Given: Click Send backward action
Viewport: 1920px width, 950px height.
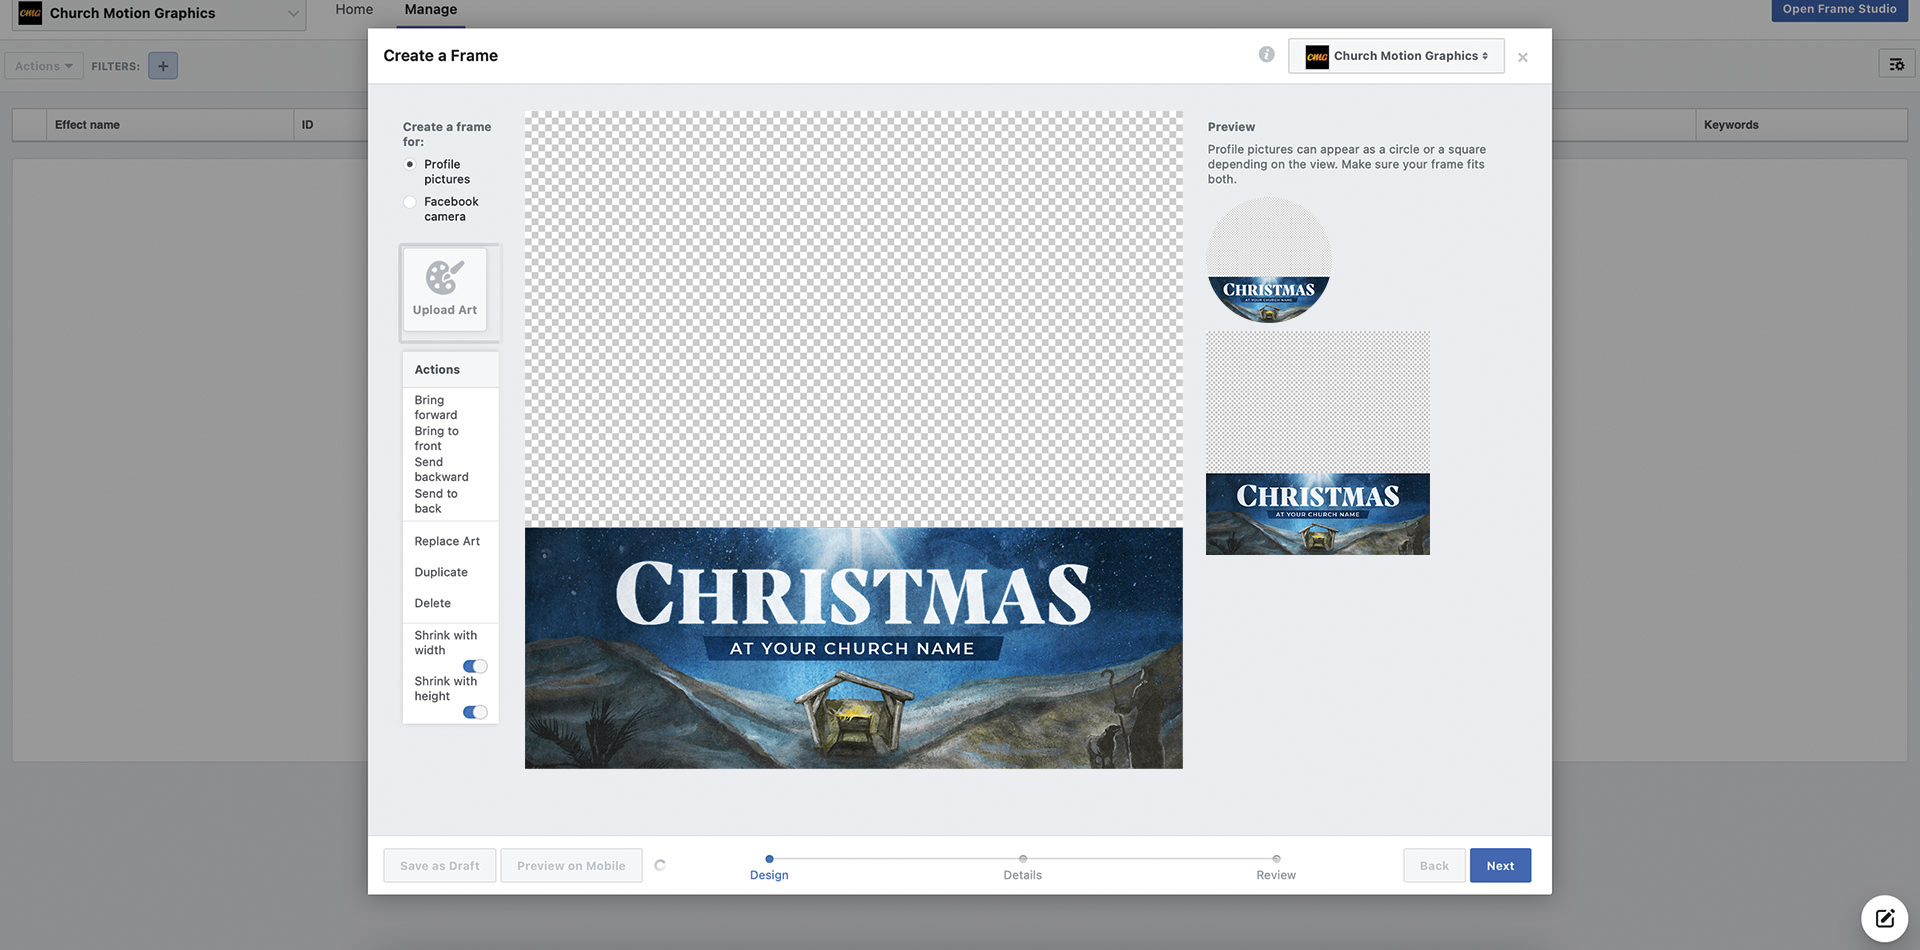Looking at the screenshot, I should coord(441,469).
